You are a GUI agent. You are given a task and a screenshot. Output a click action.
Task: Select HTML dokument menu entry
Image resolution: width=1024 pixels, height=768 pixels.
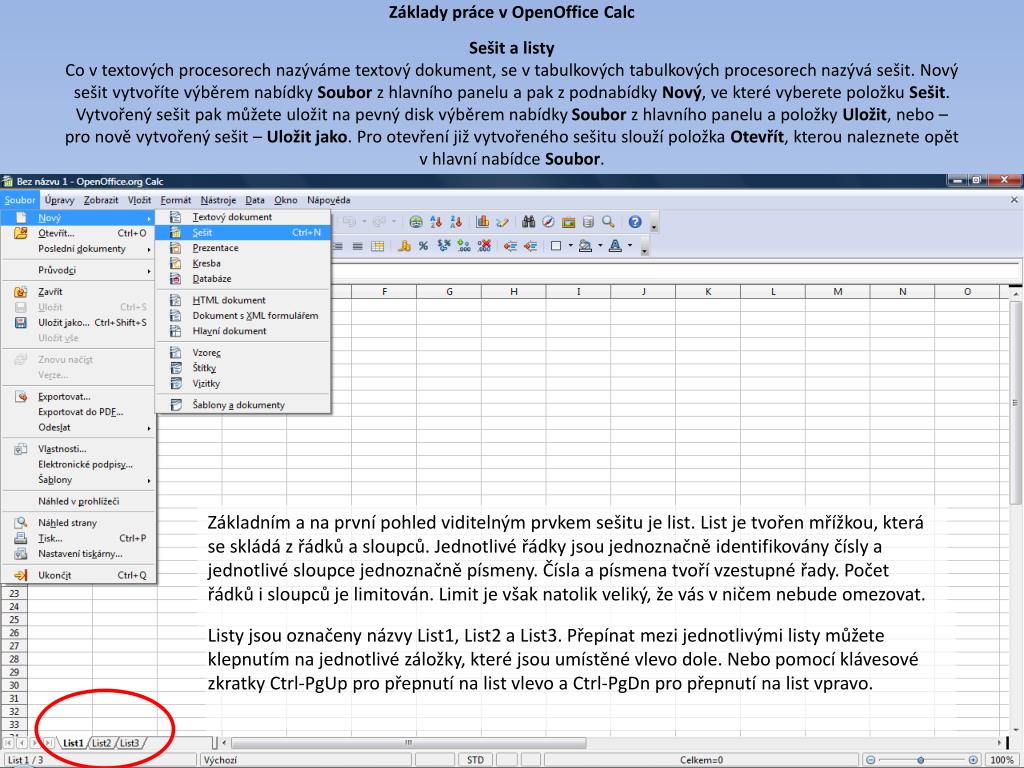[244, 300]
